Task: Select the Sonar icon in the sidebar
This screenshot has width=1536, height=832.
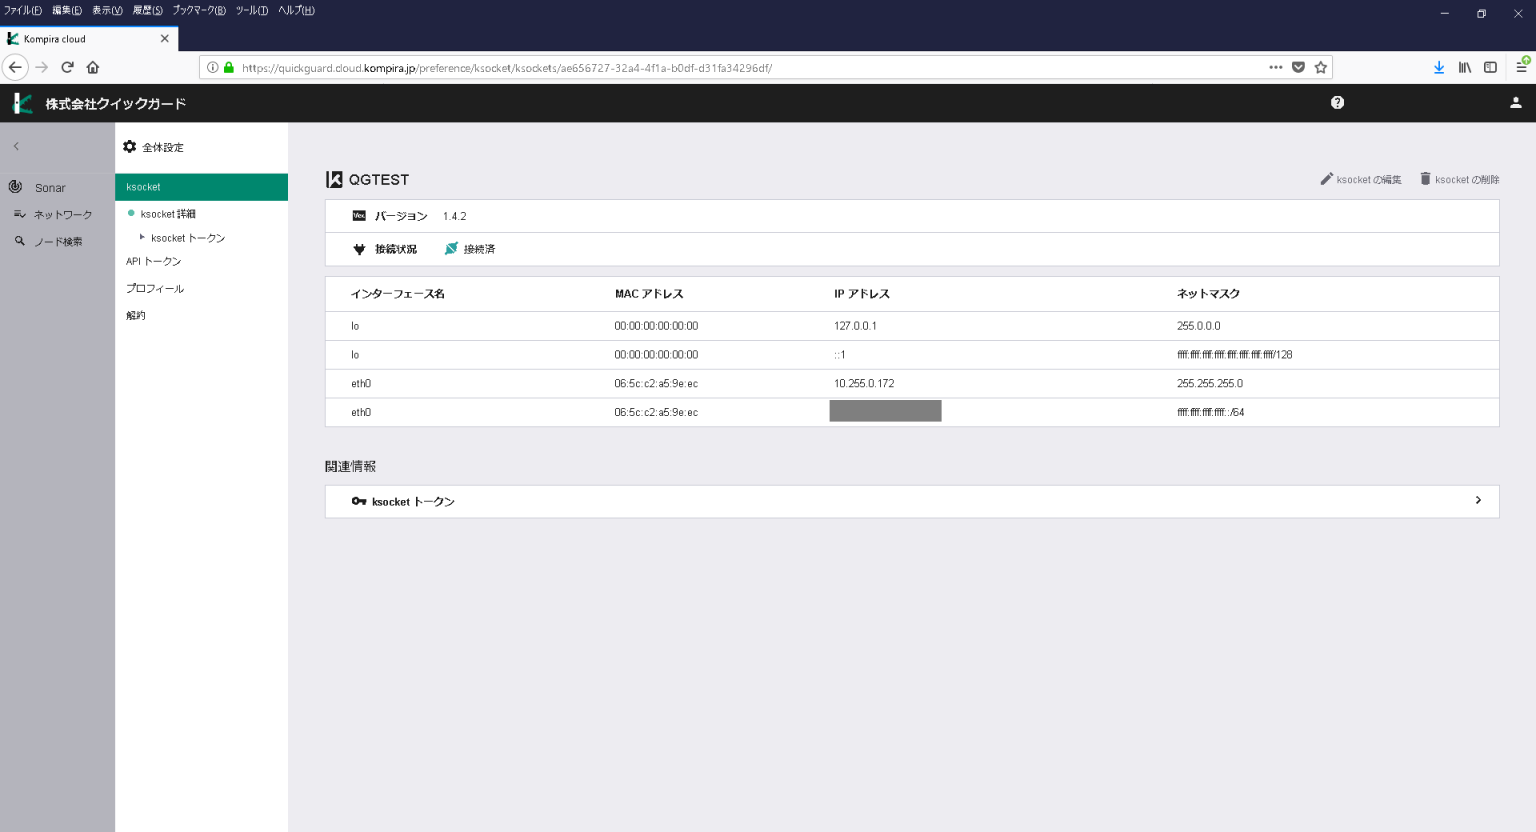Action: tap(16, 187)
